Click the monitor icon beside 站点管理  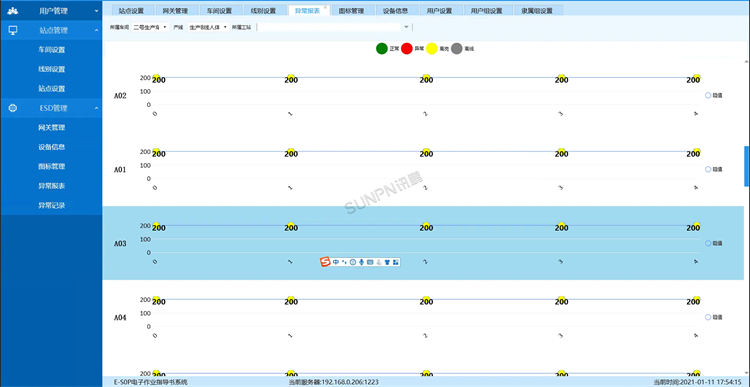[x=13, y=30]
